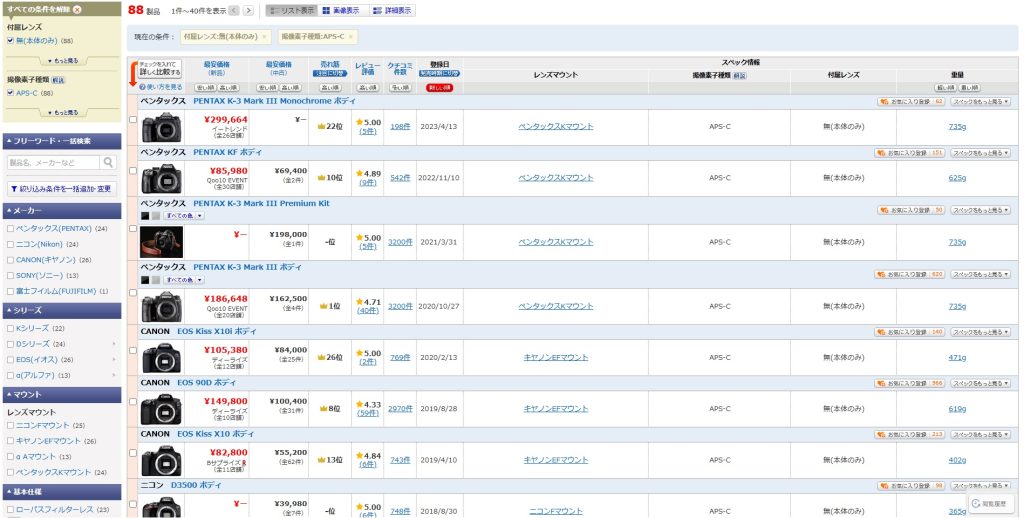Sort weight by 軽い順
This screenshot has width=1024, height=518.
pos(946,87)
